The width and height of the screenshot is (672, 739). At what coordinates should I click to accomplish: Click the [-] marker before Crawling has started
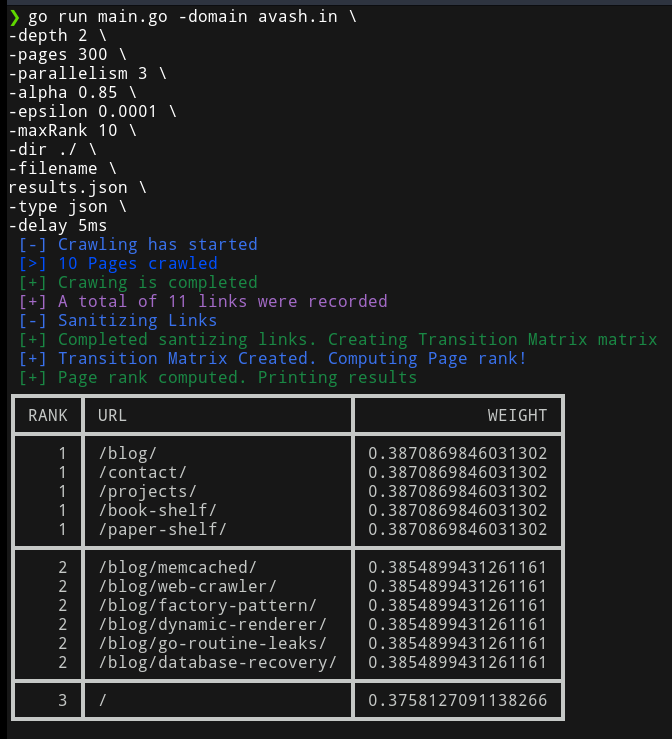tap(33, 245)
